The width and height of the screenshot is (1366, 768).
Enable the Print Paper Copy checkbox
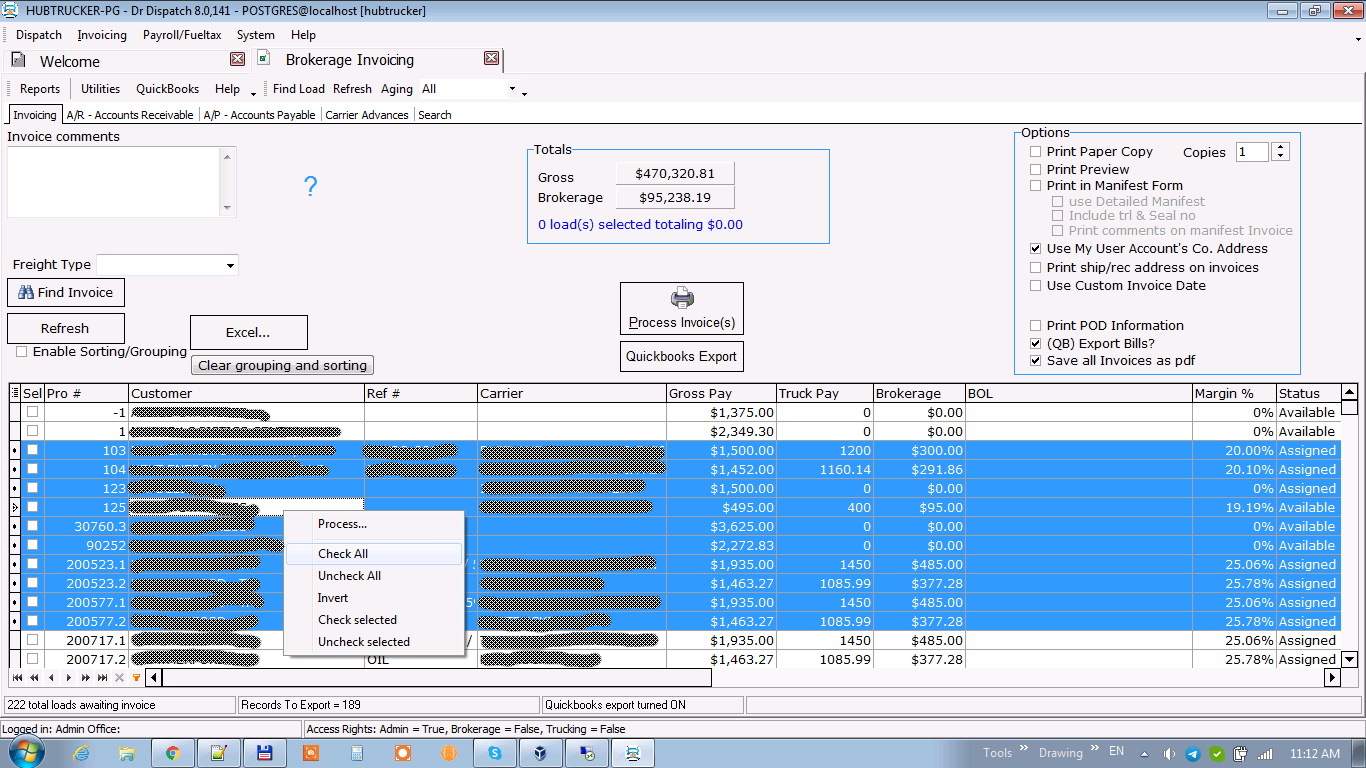pyautogui.click(x=1036, y=152)
